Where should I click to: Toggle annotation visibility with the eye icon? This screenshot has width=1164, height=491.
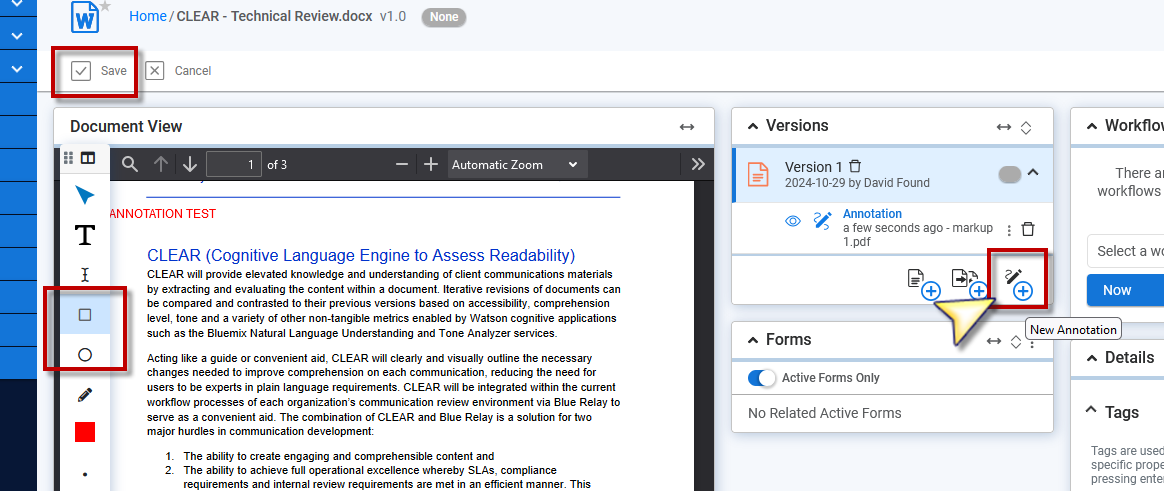(x=793, y=221)
